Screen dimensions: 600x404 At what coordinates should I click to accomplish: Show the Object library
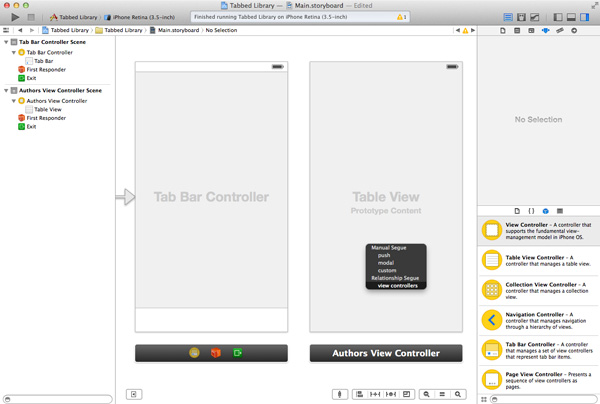(546, 211)
